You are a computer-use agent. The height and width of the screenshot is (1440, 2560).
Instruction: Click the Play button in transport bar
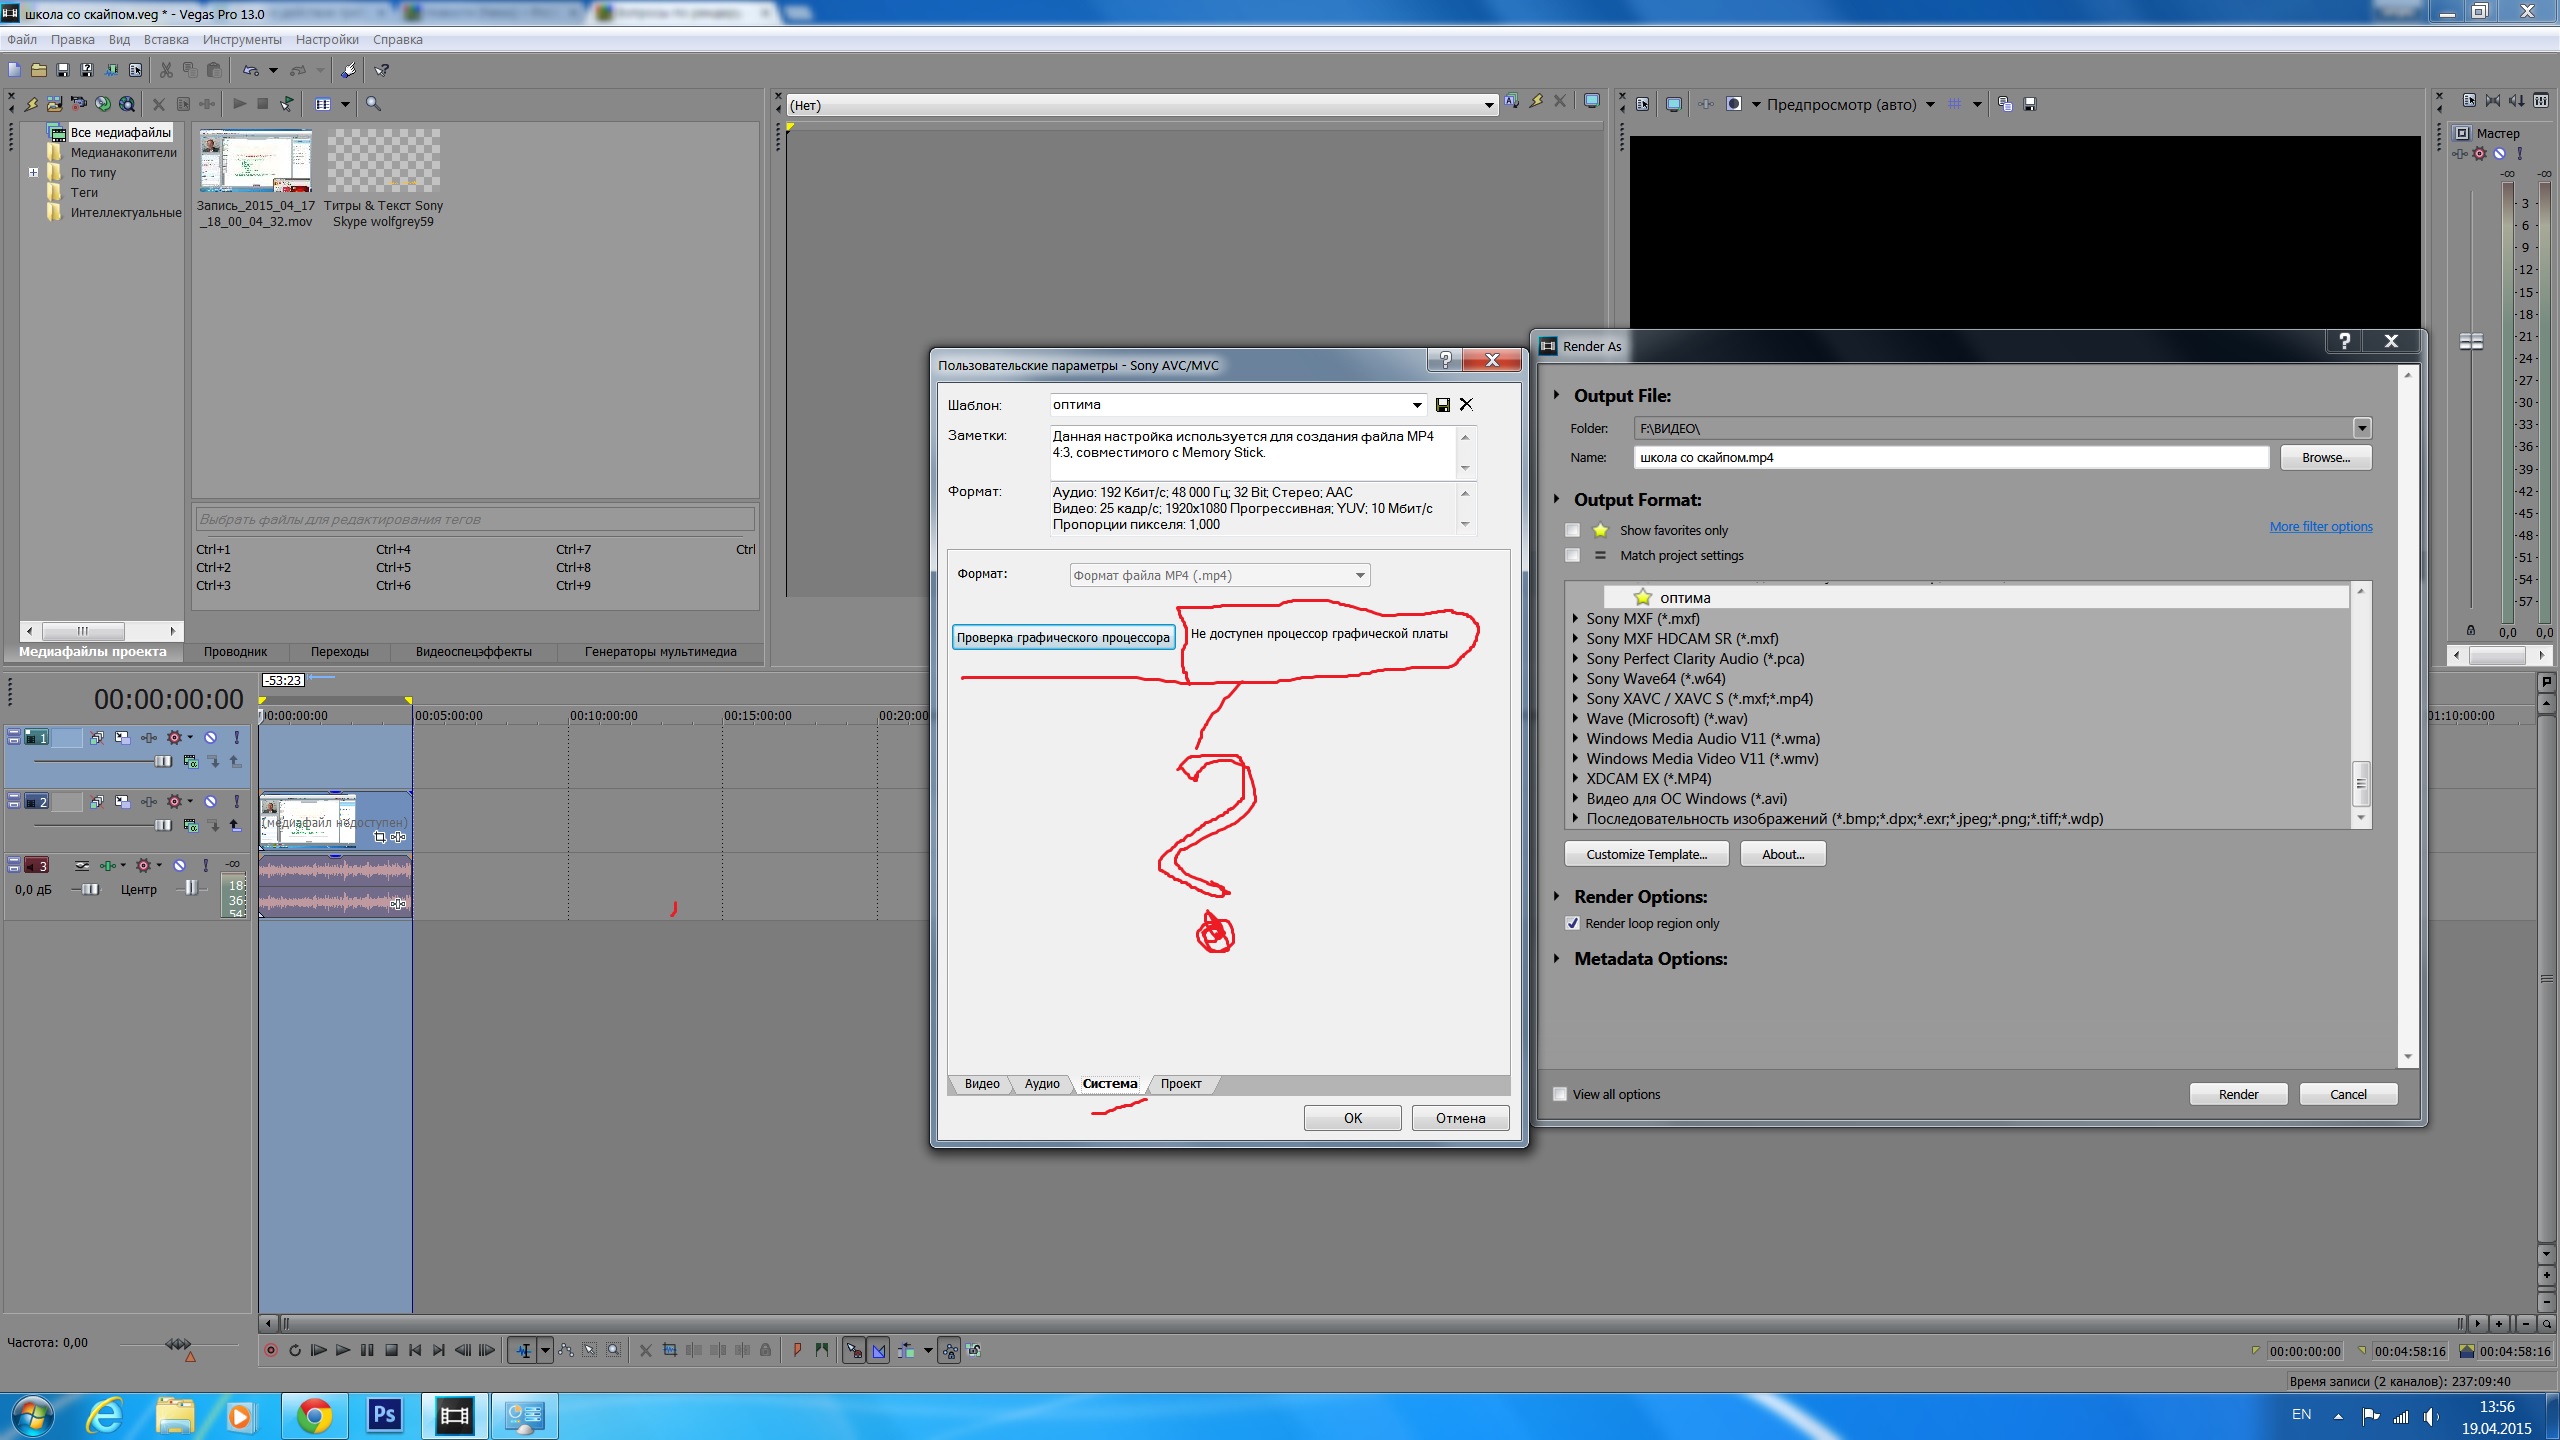pyautogui.click(x=343, y=1350)
